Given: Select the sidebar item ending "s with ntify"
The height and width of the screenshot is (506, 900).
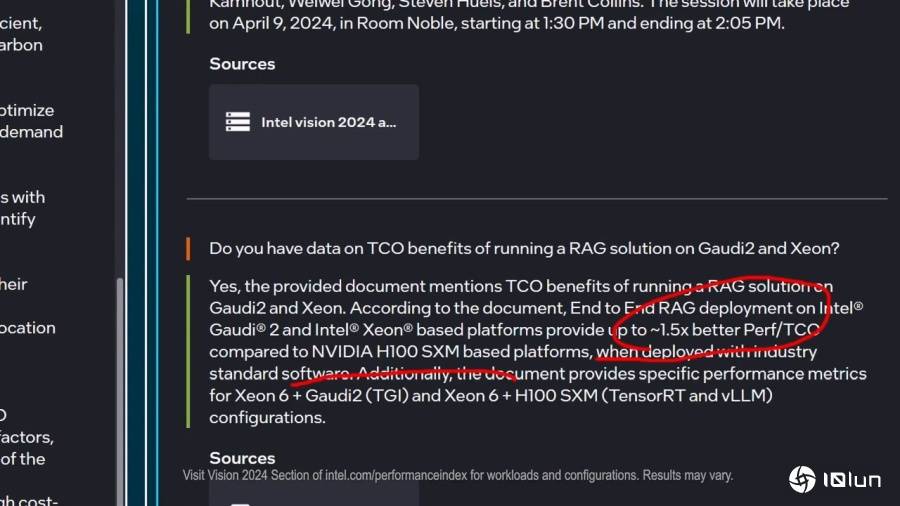Looking at the screenshot, I should [x=22, y=208].
